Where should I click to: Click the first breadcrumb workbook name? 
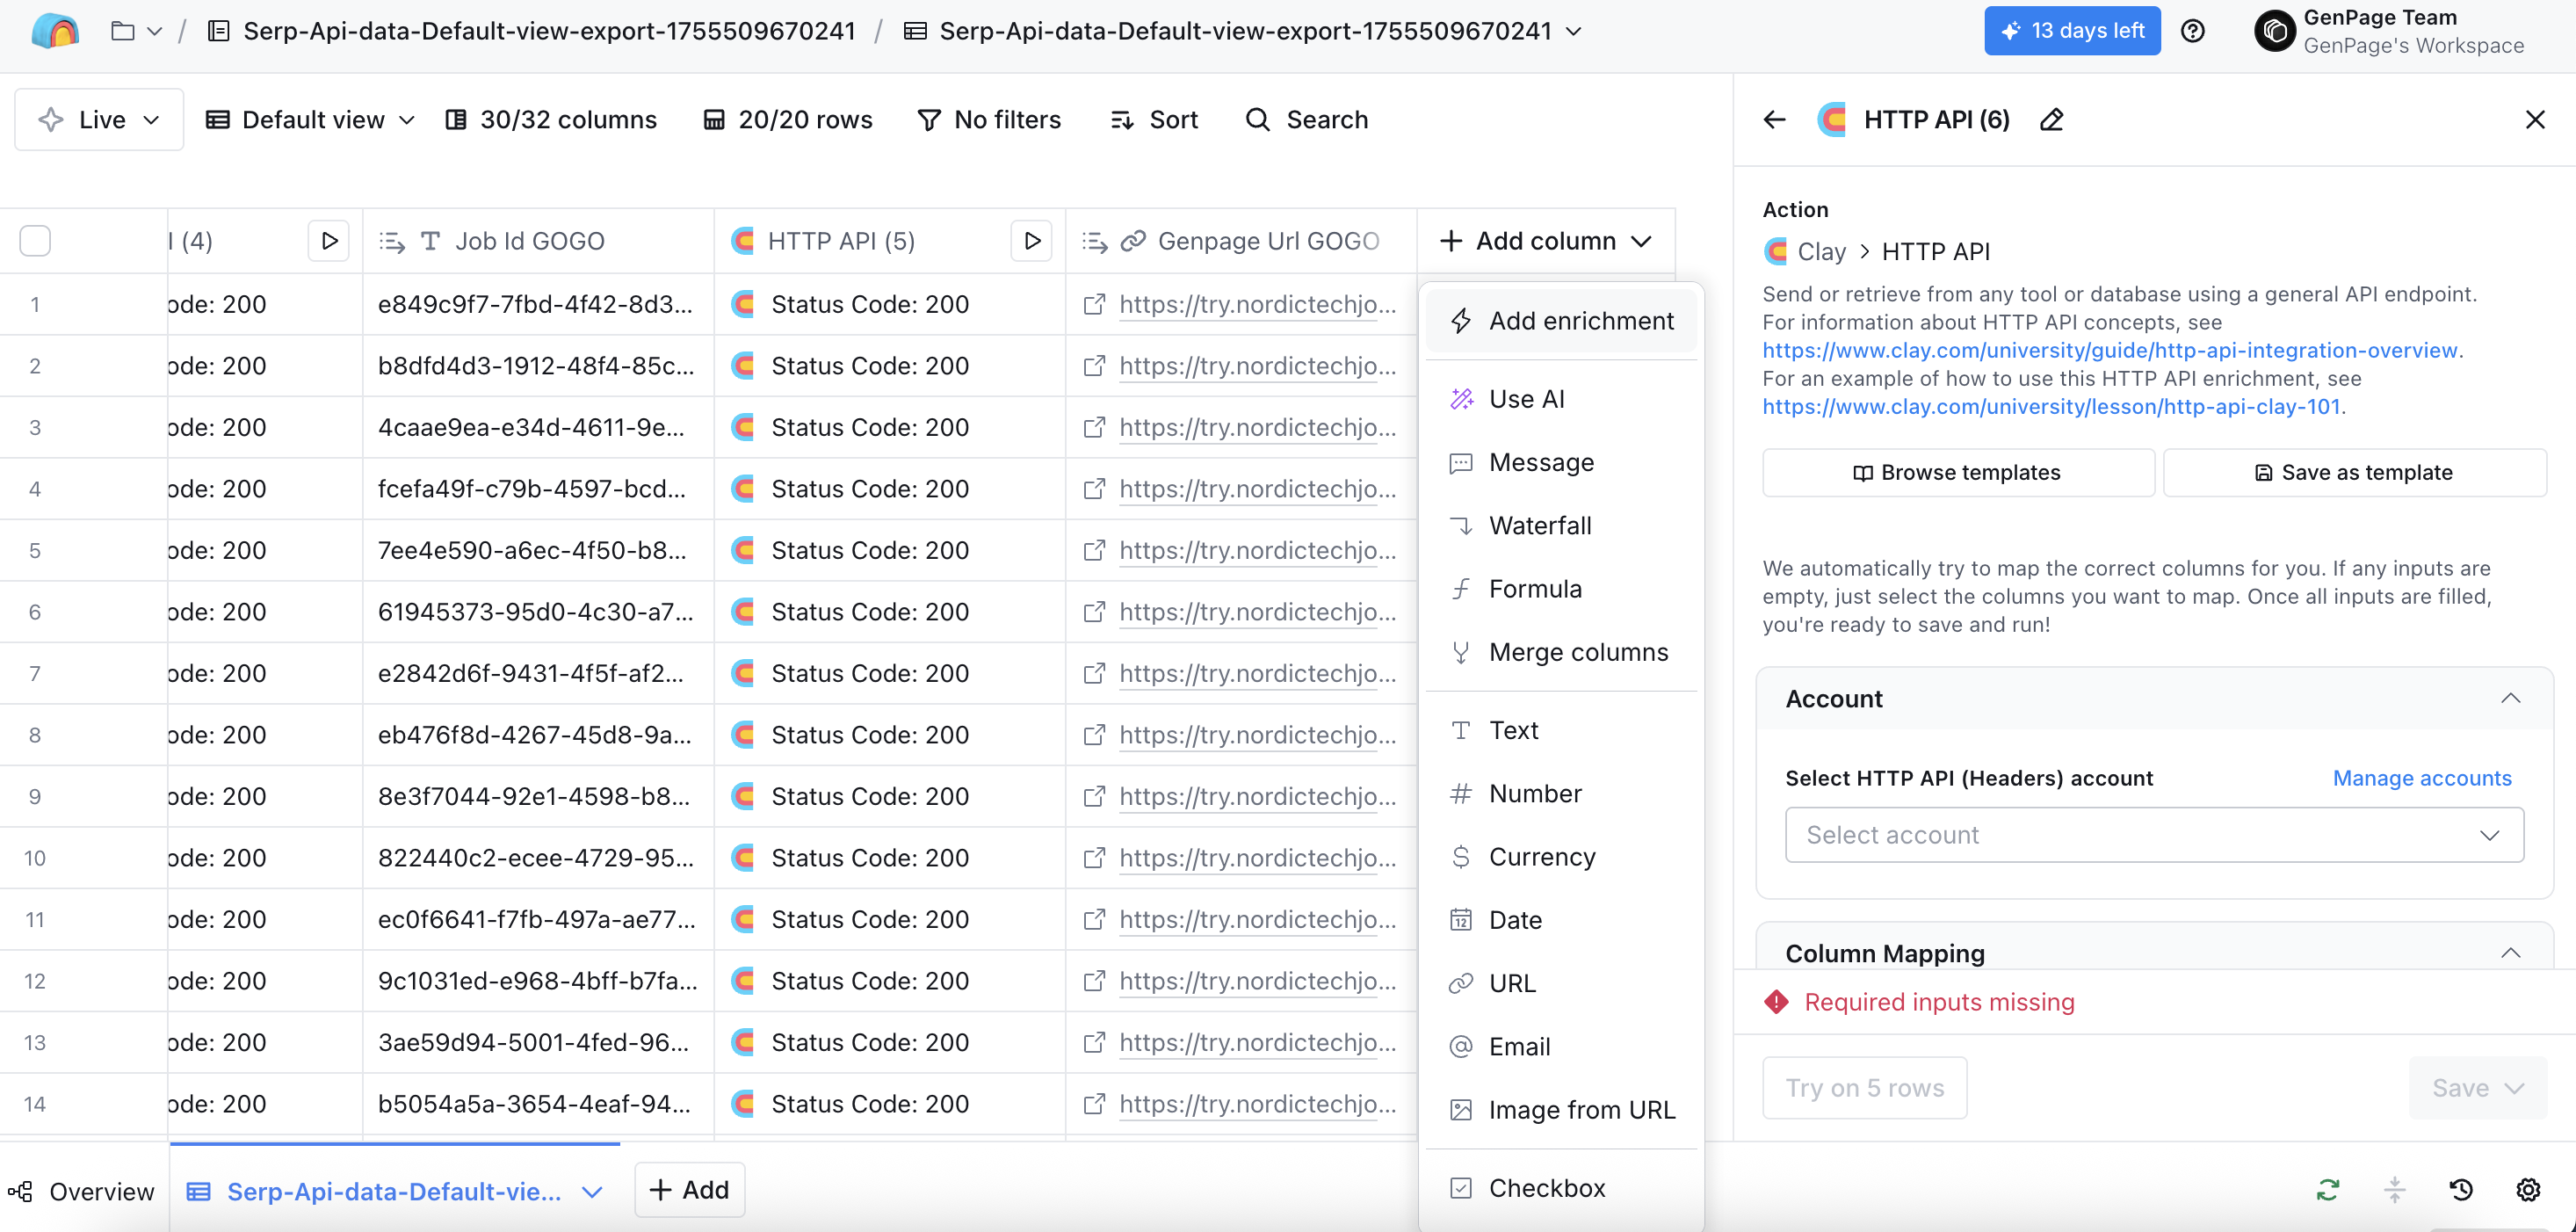click(x=548, y=31)
